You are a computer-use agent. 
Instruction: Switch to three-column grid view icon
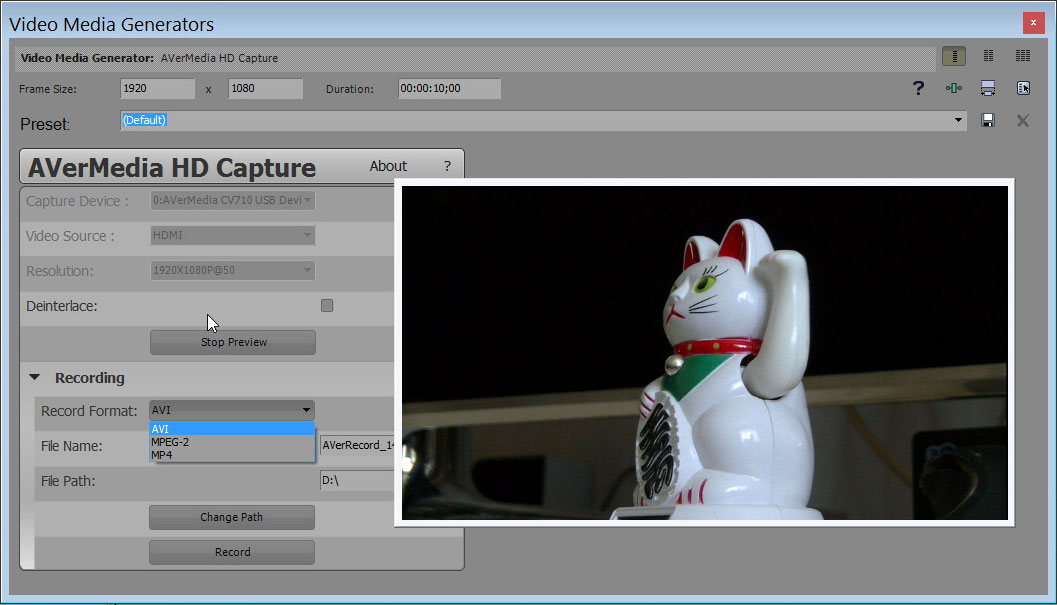click(x=1023, y=56)
